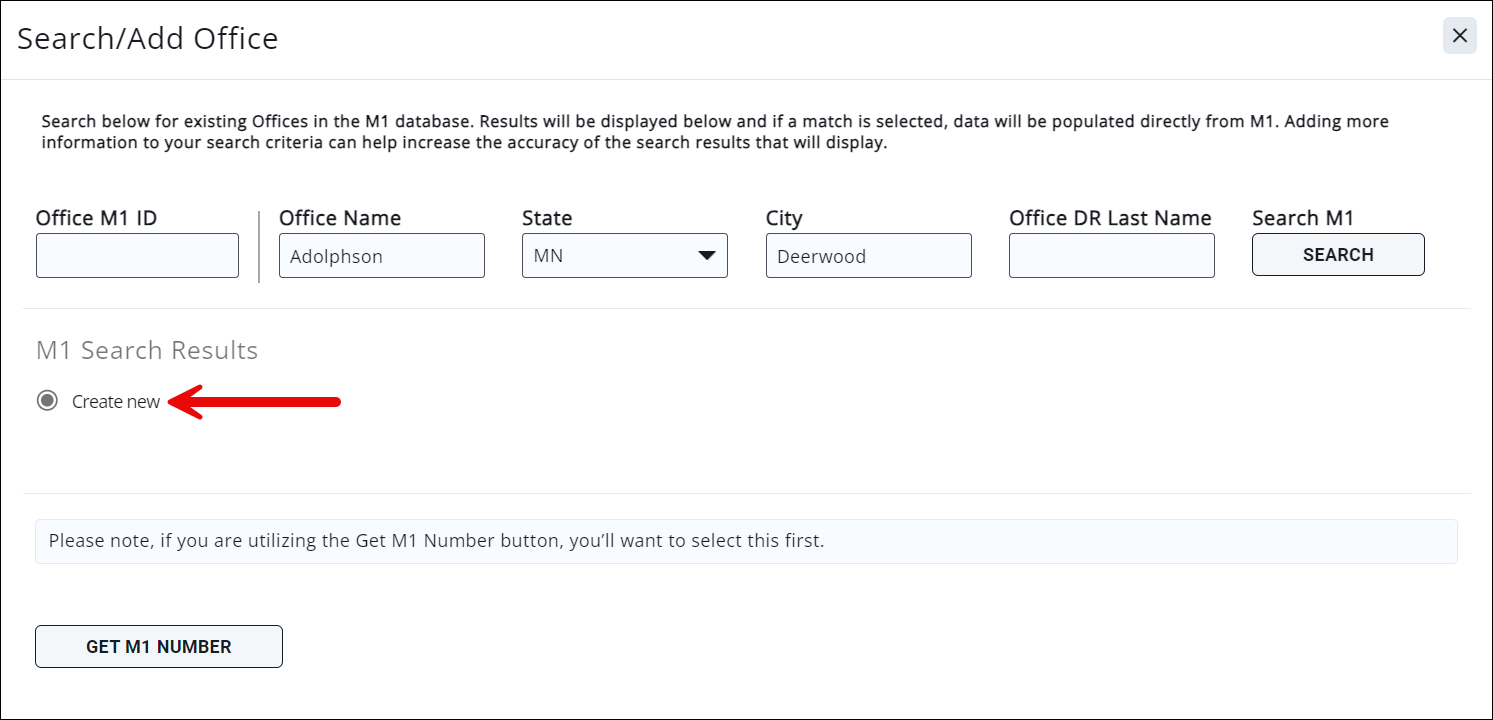This screenshot has height=720, width=1493.
Task: Select the Create new radio button
Action: (46, 400)
